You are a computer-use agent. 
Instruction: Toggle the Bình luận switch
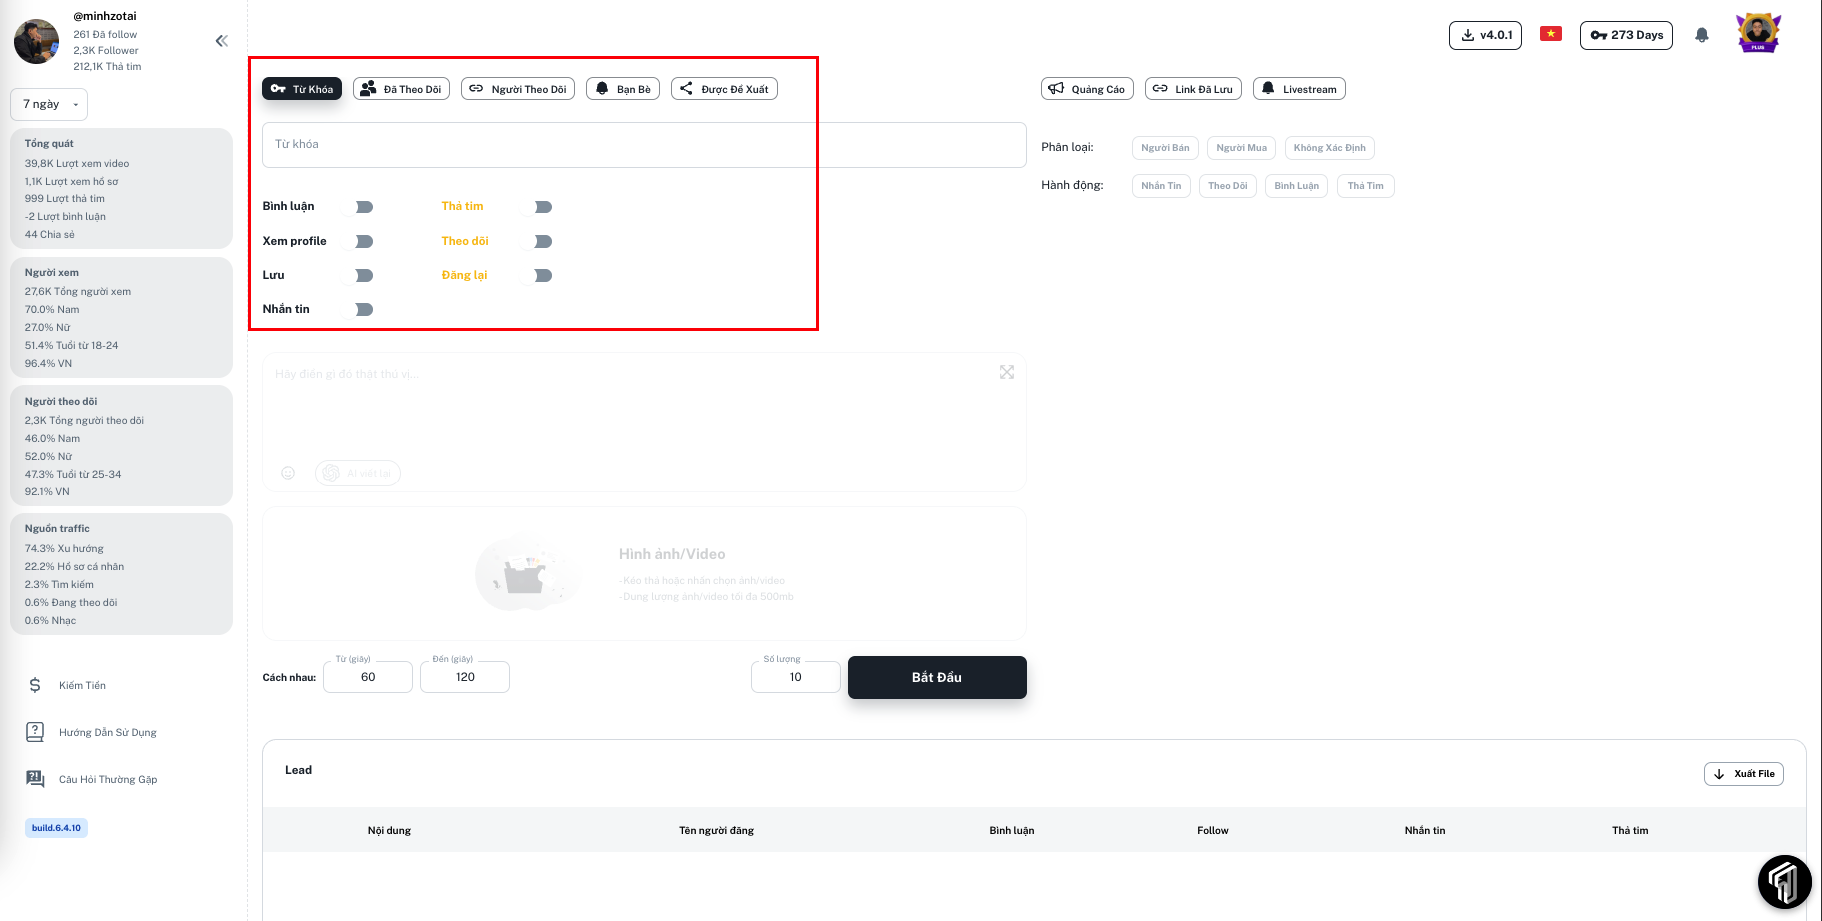pyautogui.click(x=358, y=207)
